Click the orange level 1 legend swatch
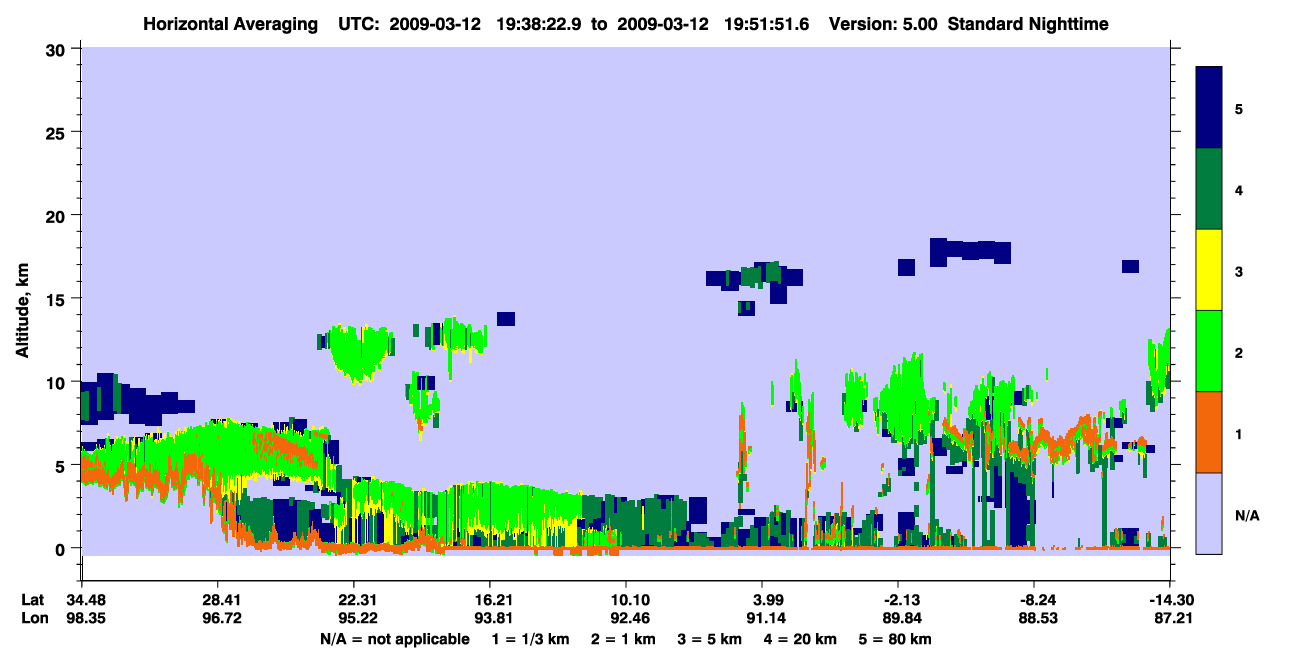The image size is (1300, 667). pos(1209,432)
